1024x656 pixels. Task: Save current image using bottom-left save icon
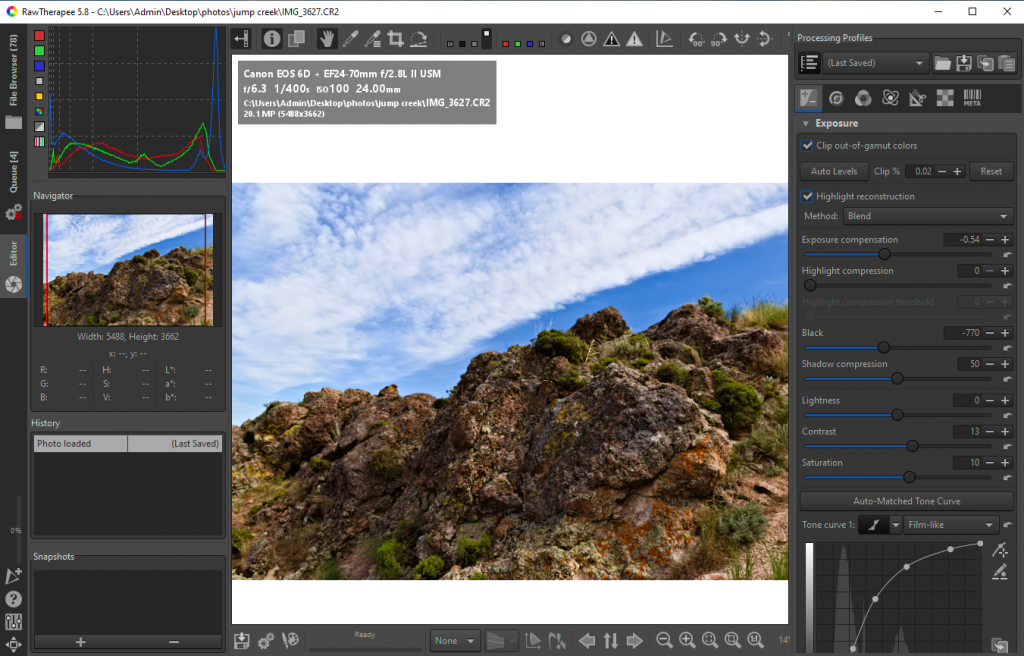(242, 640)
